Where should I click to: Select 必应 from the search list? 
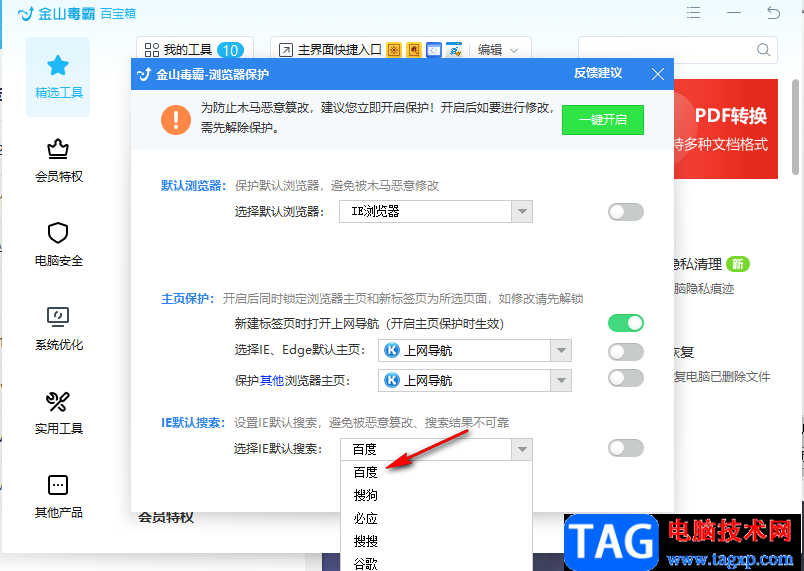(436, 518)
